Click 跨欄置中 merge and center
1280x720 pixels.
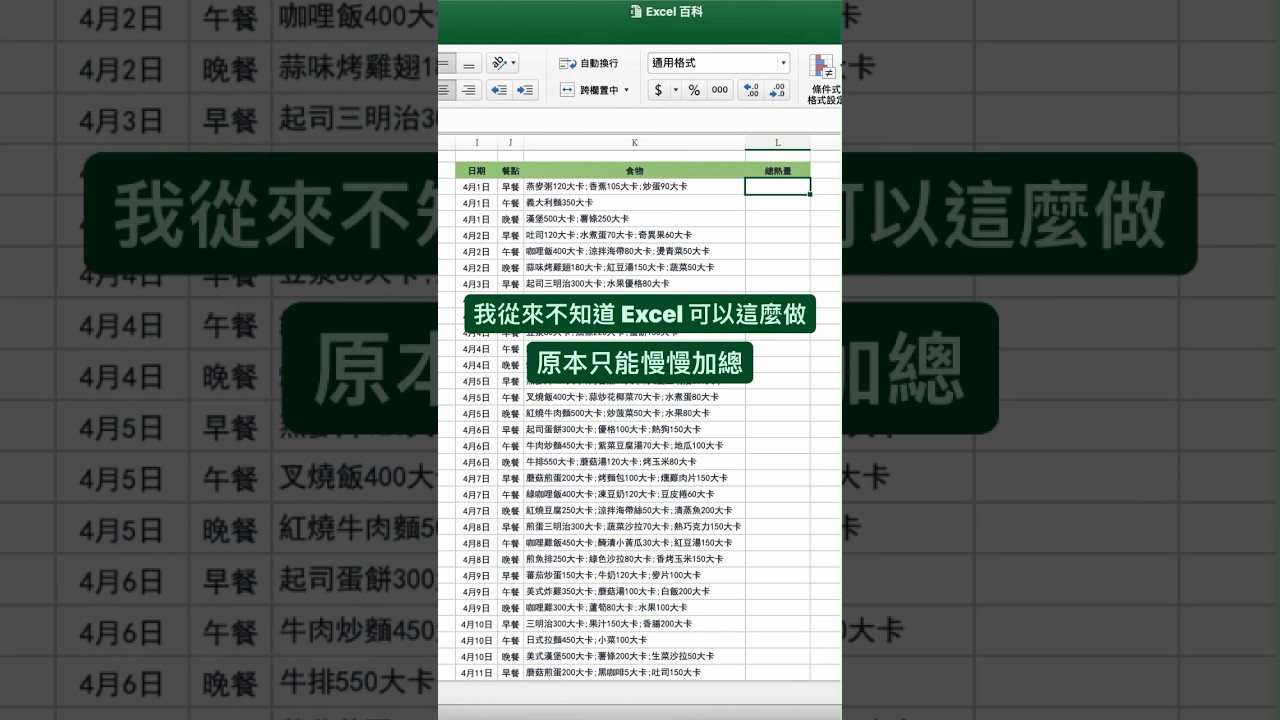[x=589, y=90]
